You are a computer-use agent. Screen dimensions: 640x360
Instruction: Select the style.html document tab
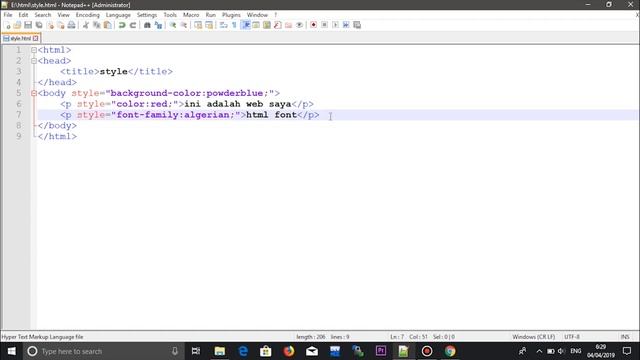(x=20, y=38)
